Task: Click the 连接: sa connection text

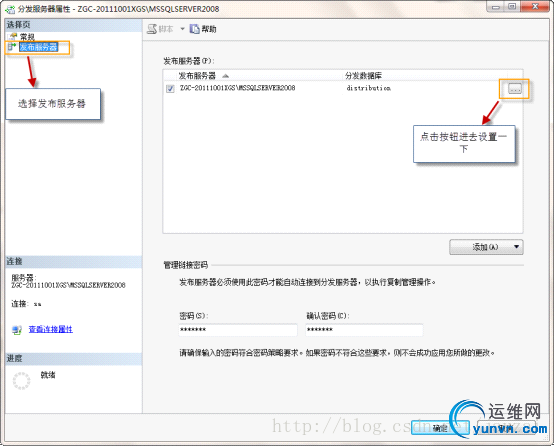Action: point(26,304)
